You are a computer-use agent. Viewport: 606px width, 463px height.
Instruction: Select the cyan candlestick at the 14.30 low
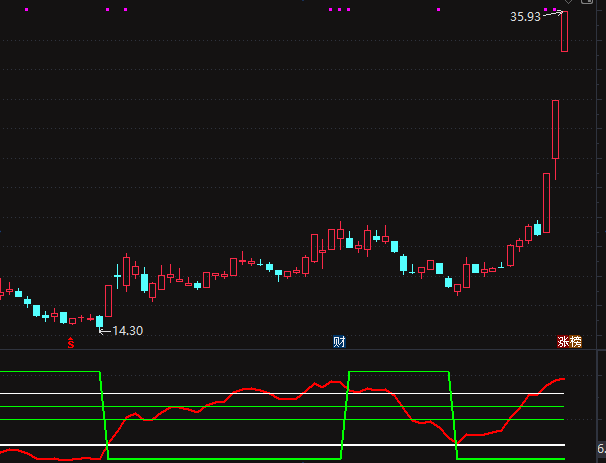pyautogui.click(x=99, y=322)
